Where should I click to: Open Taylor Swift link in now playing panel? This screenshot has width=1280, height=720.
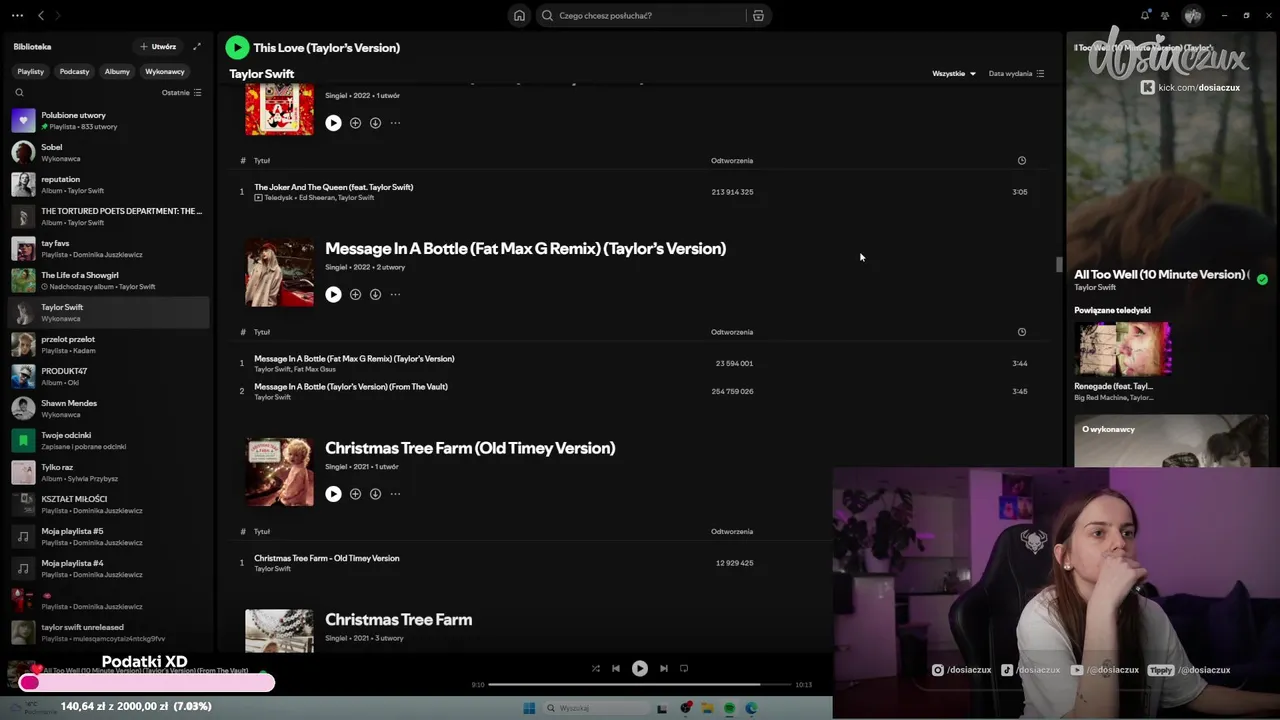coord(1095,288)
